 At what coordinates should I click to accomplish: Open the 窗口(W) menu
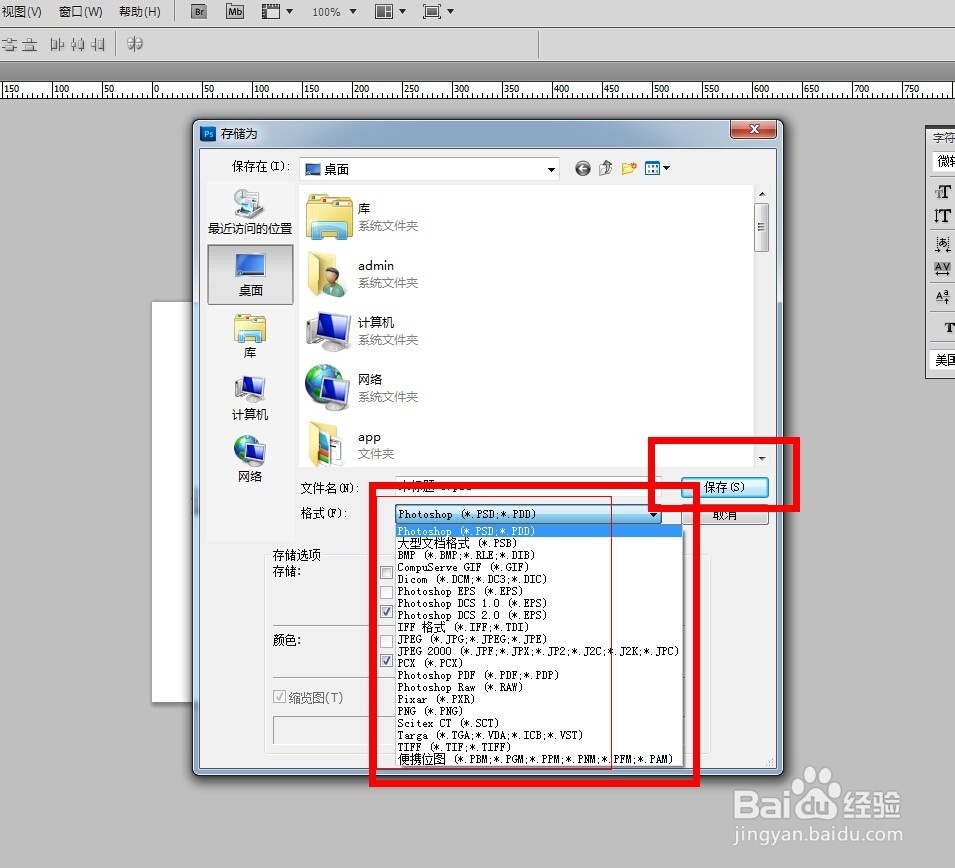(80, 12)
